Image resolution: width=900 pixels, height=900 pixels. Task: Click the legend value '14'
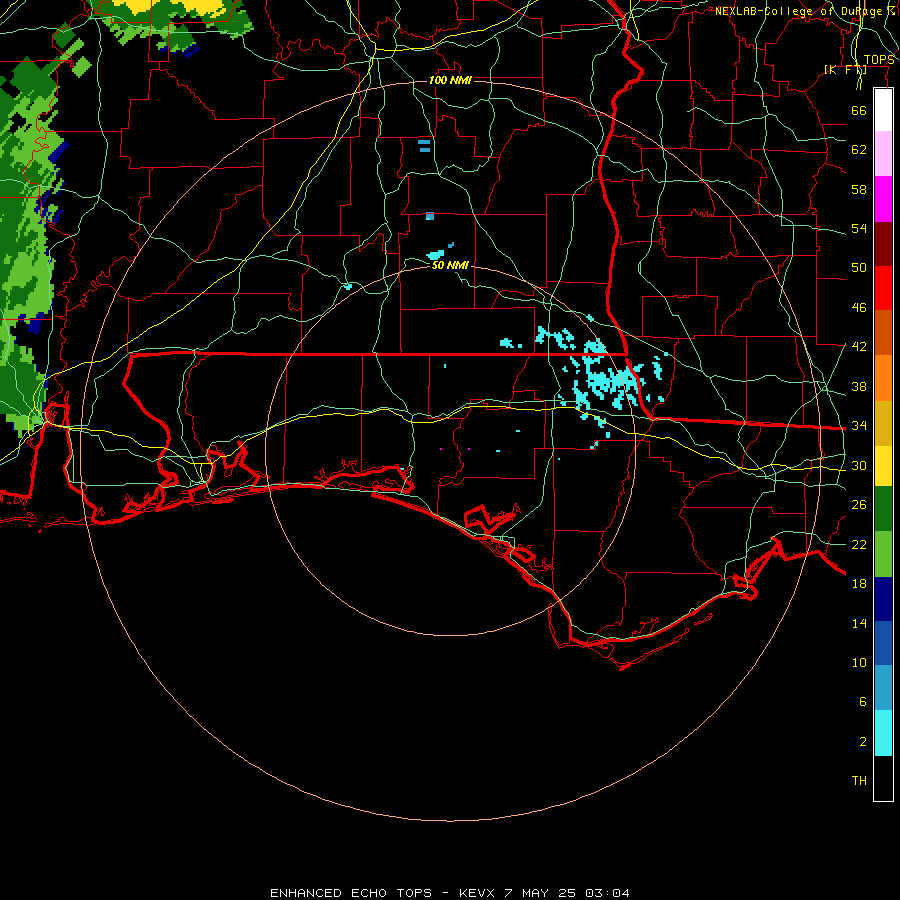(x=859, y=623)
